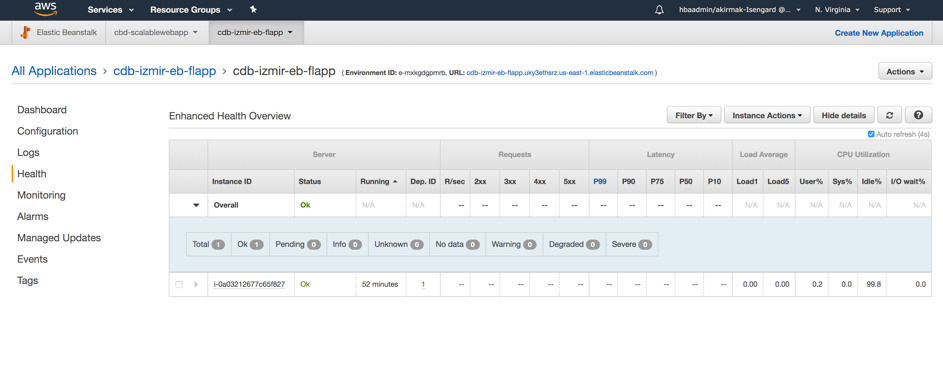Open the cdb-izmir-eb-flapp application breadcrumb link

pos(165,71)
